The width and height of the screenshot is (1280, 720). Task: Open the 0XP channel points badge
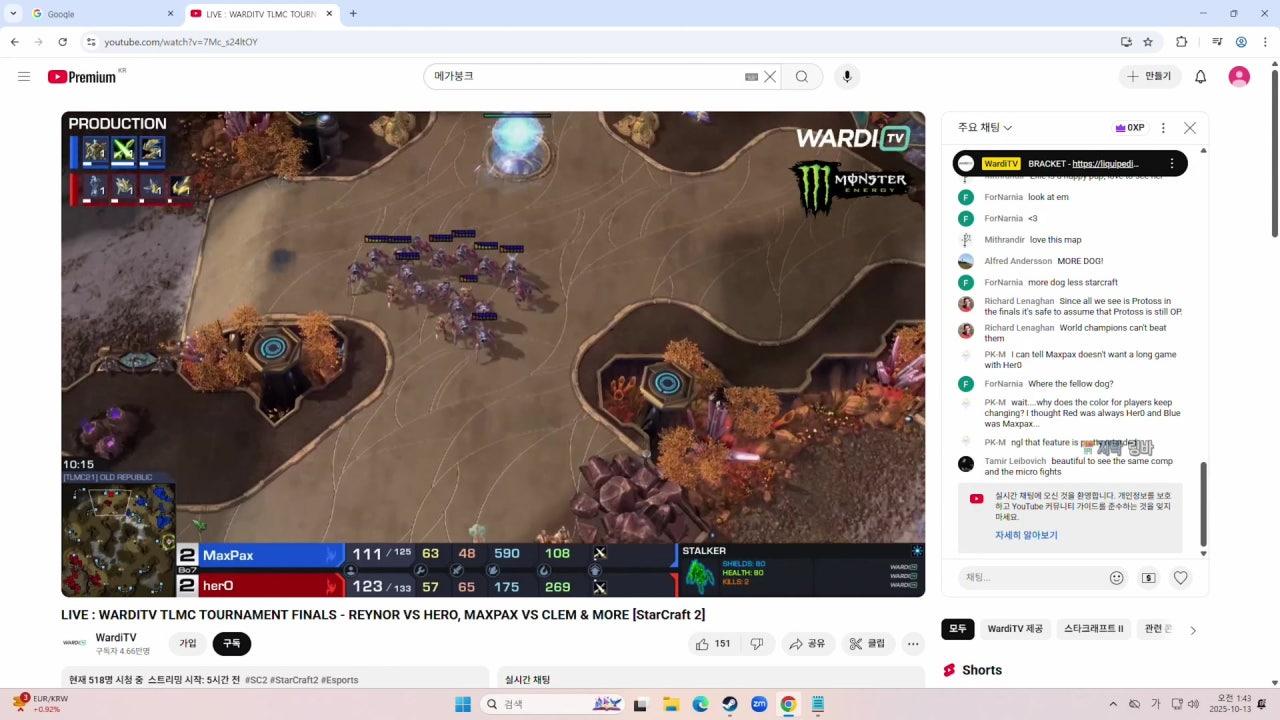[x=1129, y=128]
